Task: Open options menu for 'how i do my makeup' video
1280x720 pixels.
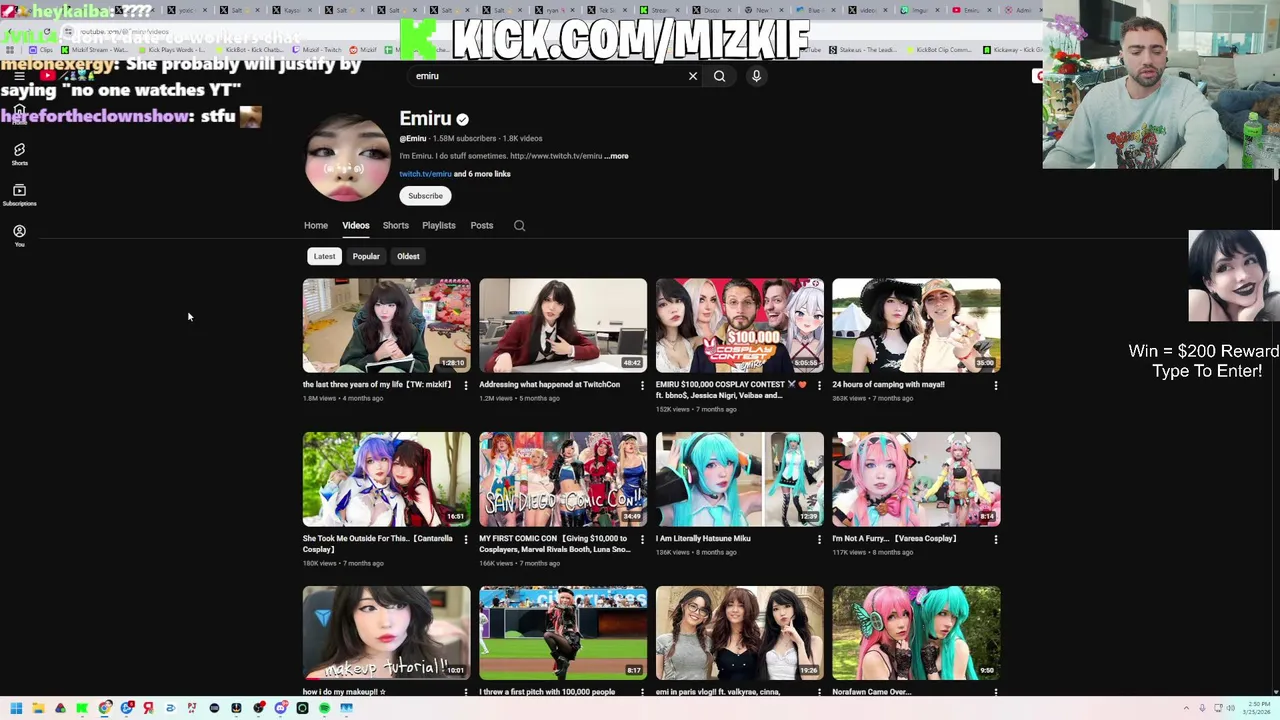Action: [x=466, y=692]
